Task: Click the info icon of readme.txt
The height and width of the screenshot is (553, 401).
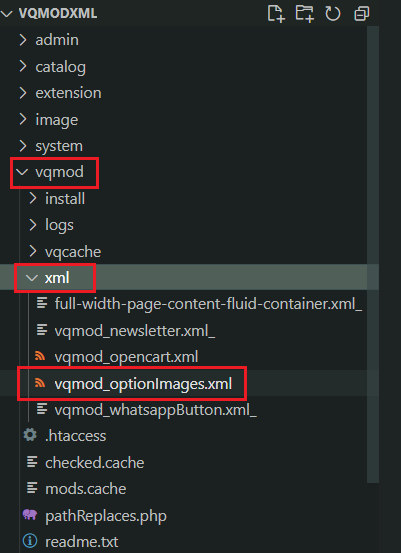Action: tap(30, 541)
